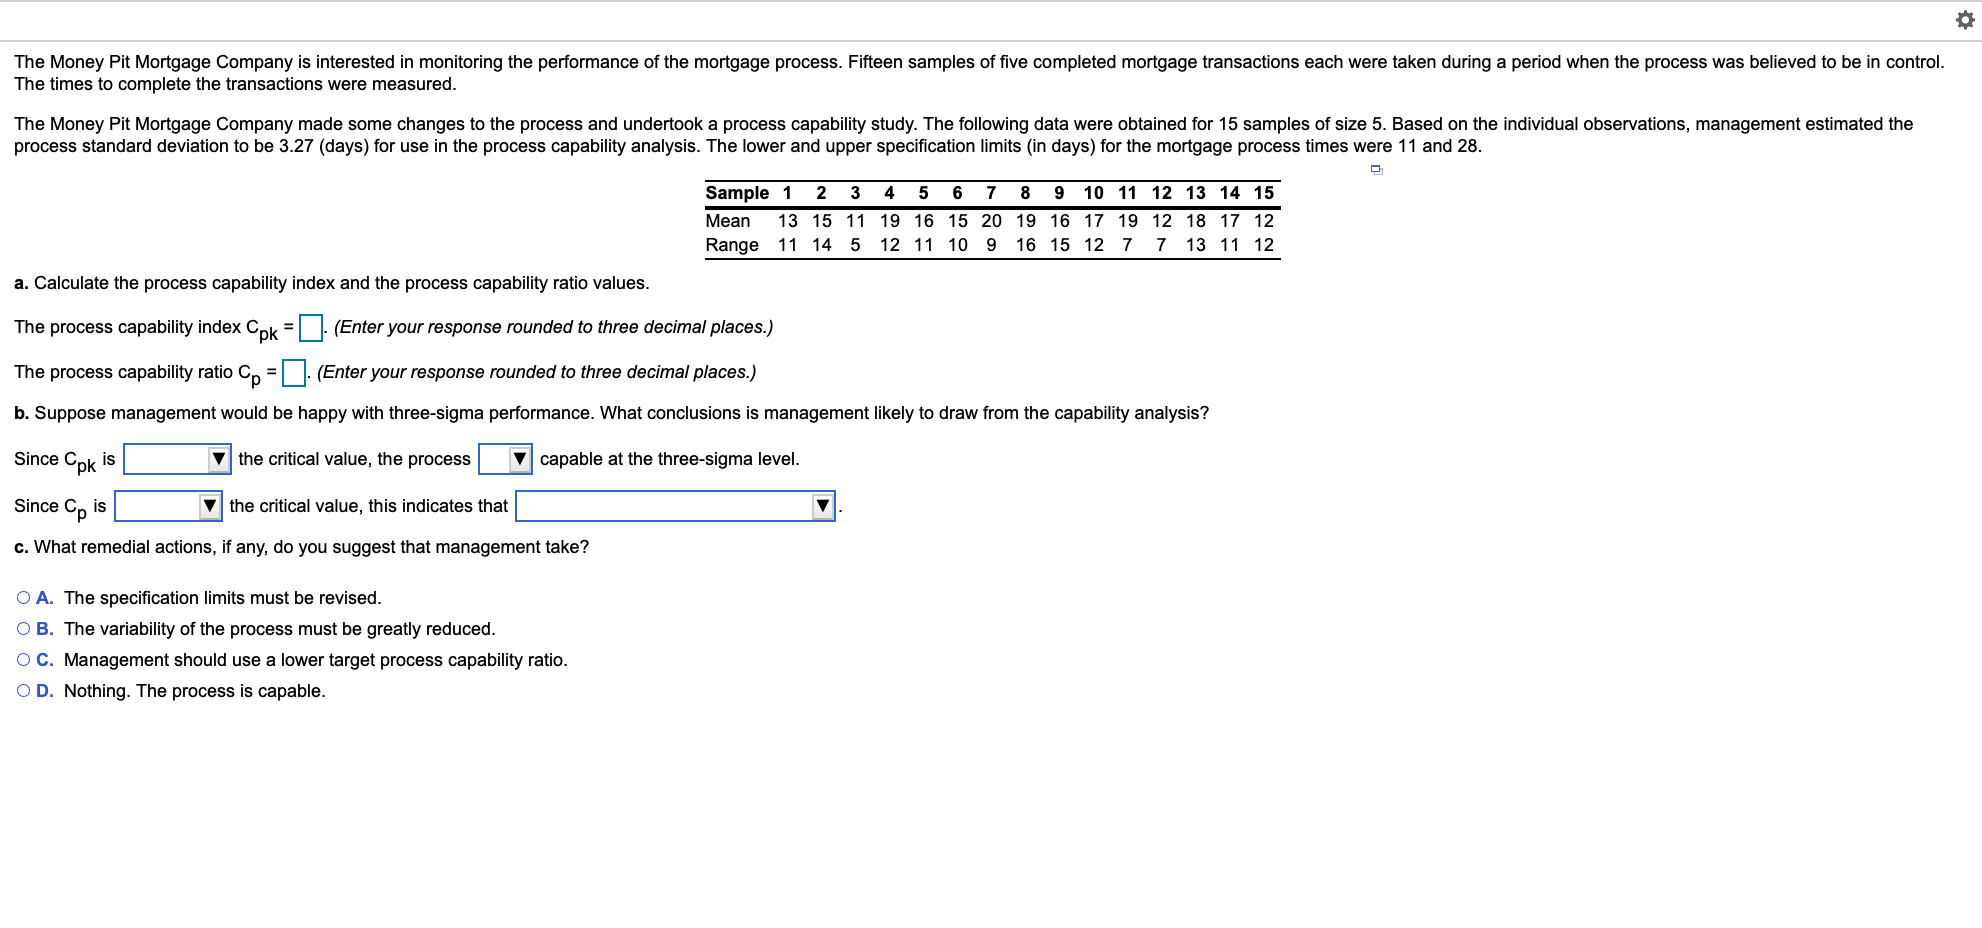Open the 'Since Cp is' dropdown
Screen dimensions: 1982x928
point(165,505)
